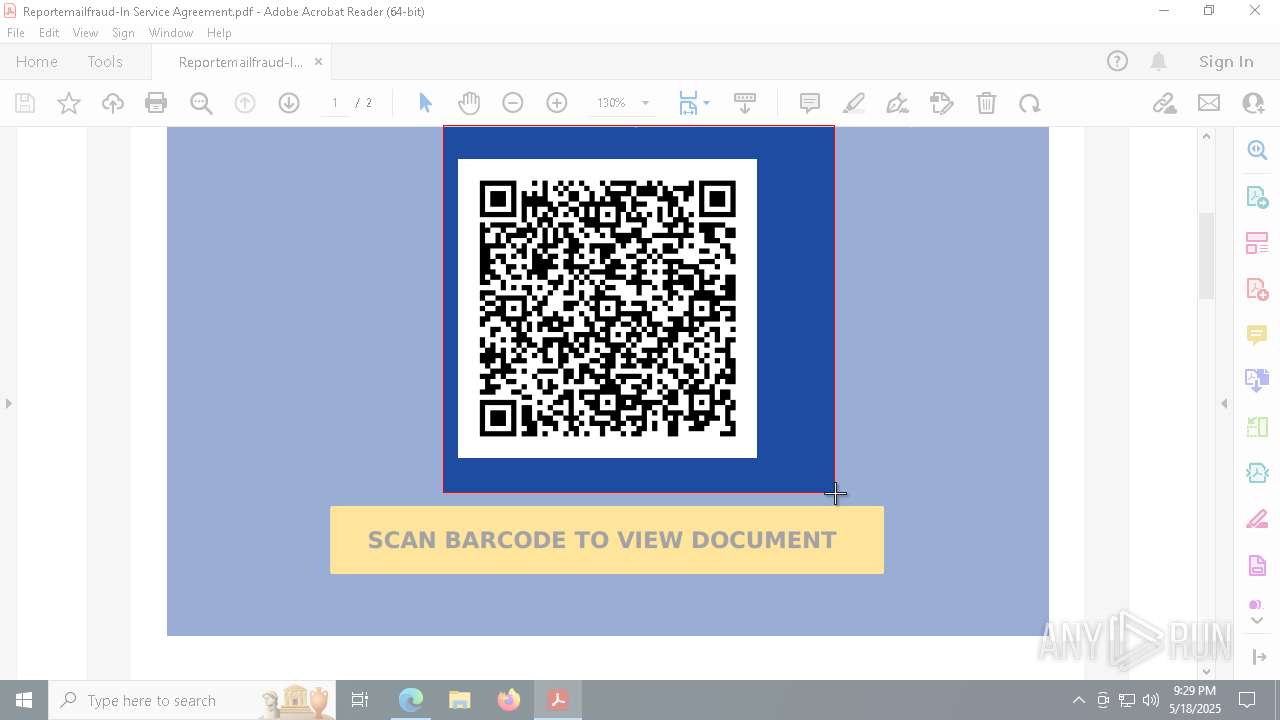Open Microsoft Edge from the taskbar
1280x720 pixels.
(411, 700)
